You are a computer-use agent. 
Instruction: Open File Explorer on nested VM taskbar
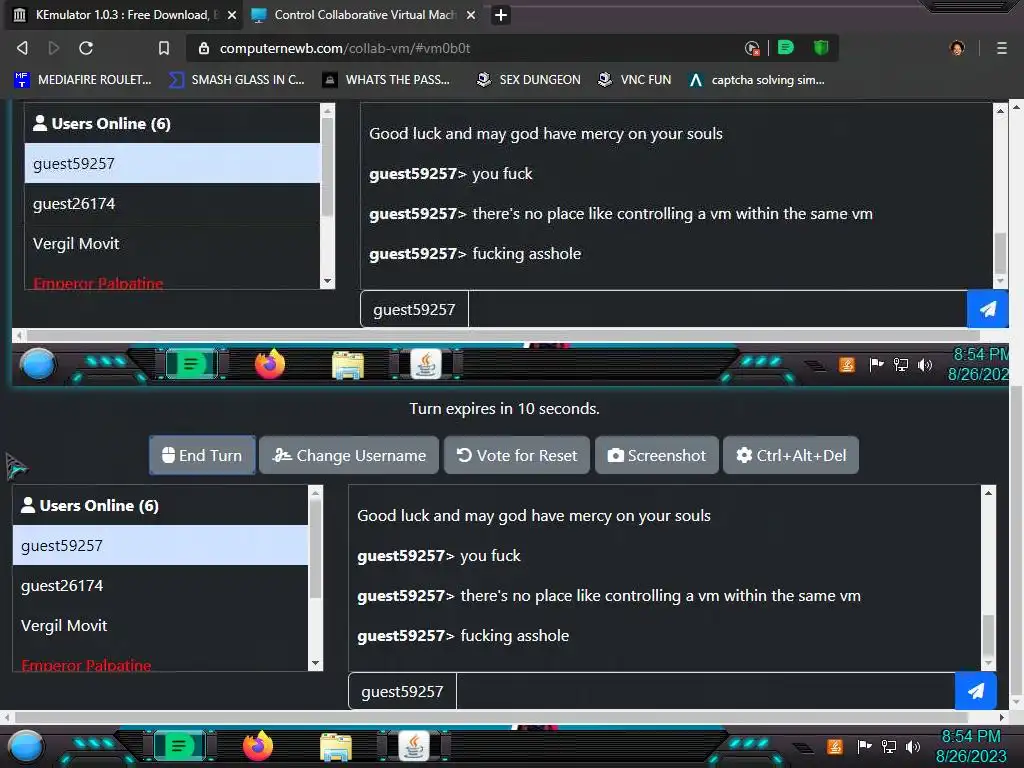pyautogui.click(x=347, y=364)
